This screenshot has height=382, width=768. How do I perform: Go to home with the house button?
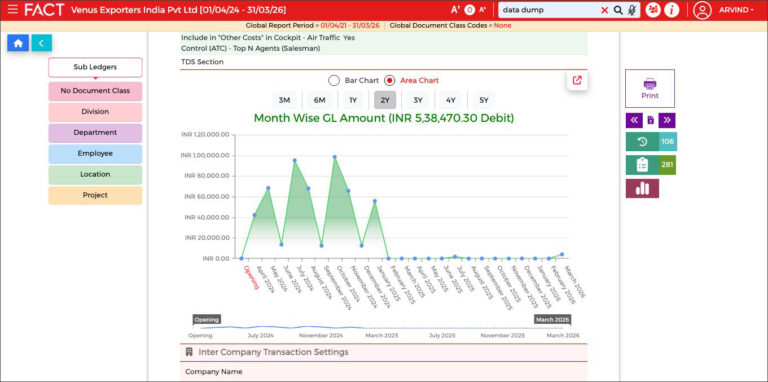(x=18, y=43)
